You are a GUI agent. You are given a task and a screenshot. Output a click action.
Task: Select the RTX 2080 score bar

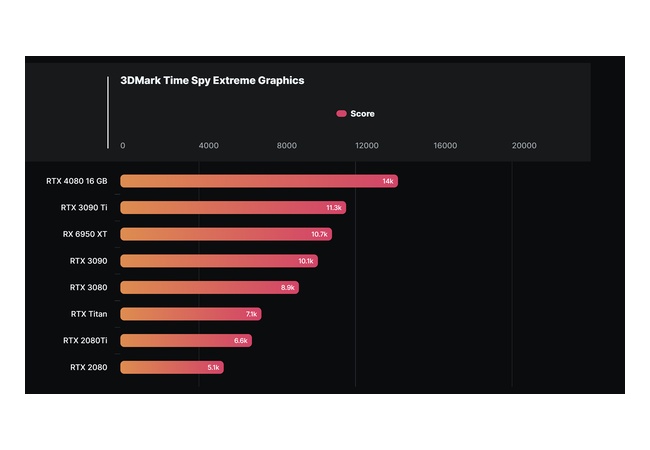point(172,367)
